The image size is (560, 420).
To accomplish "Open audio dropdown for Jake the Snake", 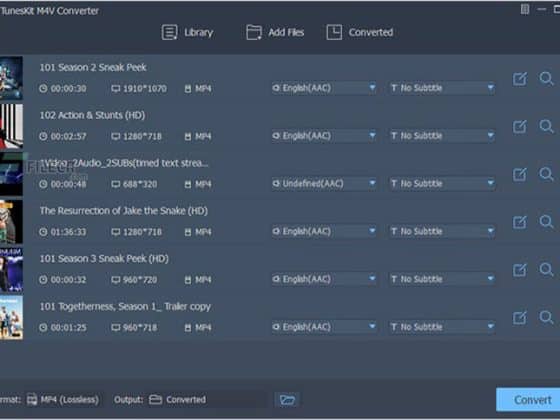I will [324, 231].
